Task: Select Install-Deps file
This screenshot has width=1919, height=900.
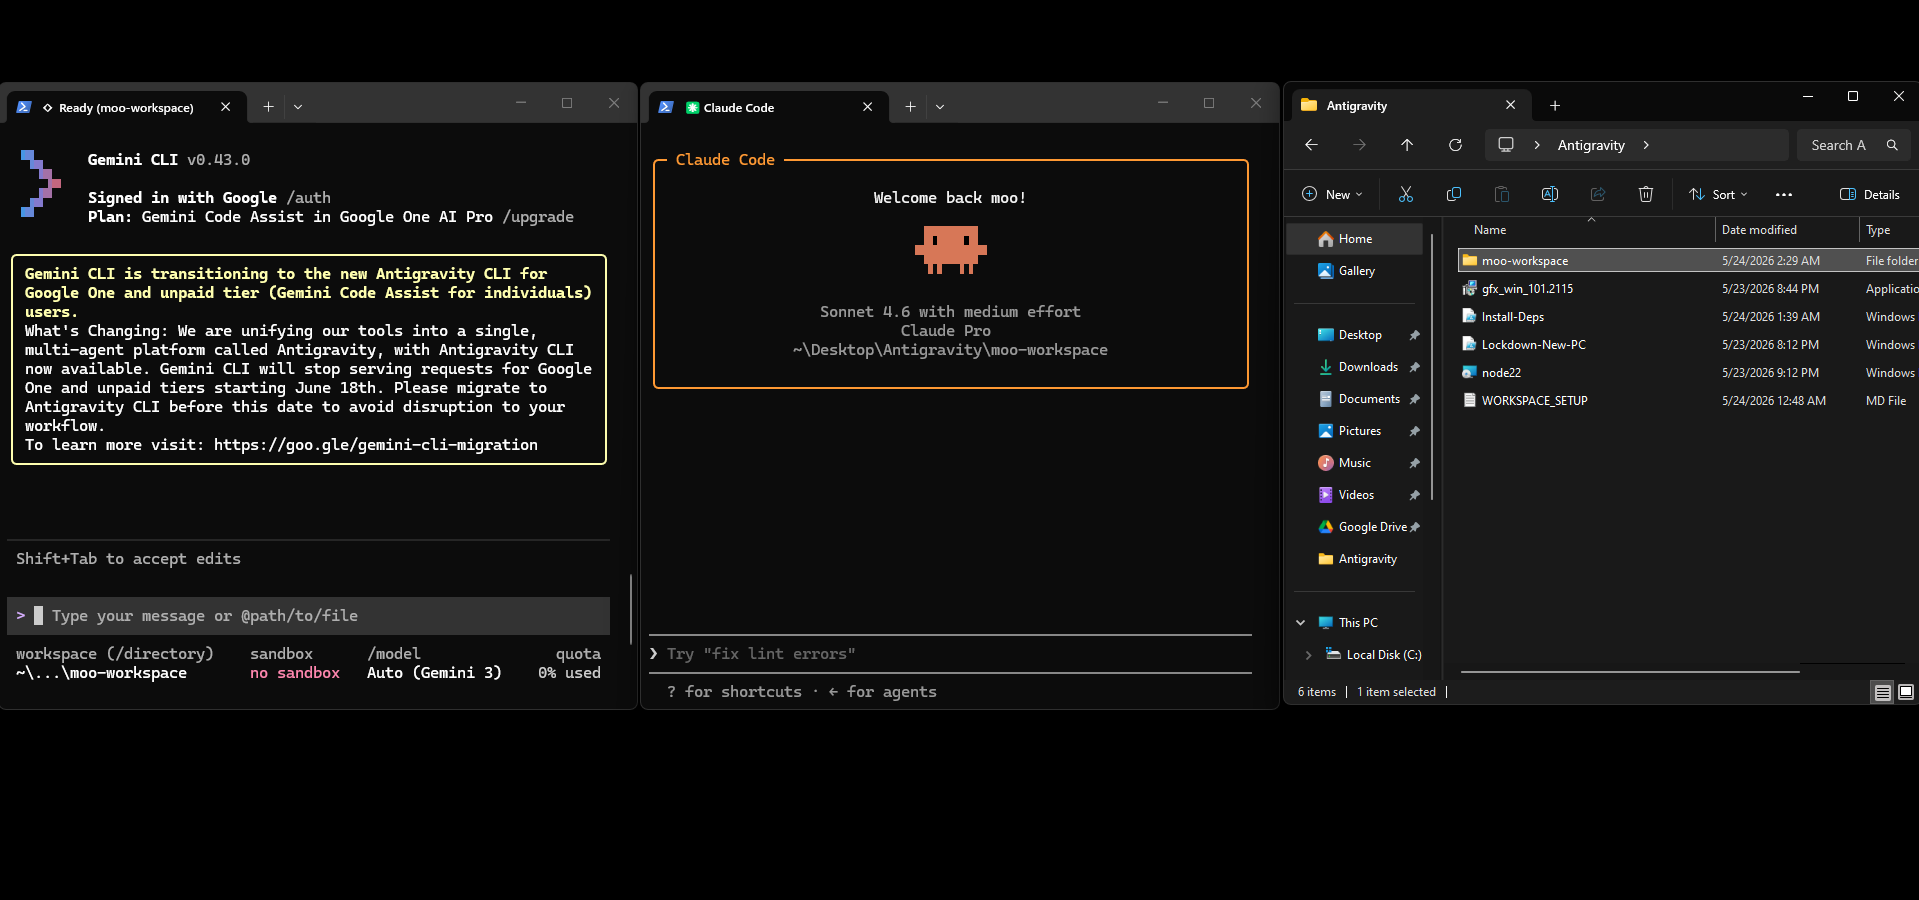Action: coord(1688,317)
